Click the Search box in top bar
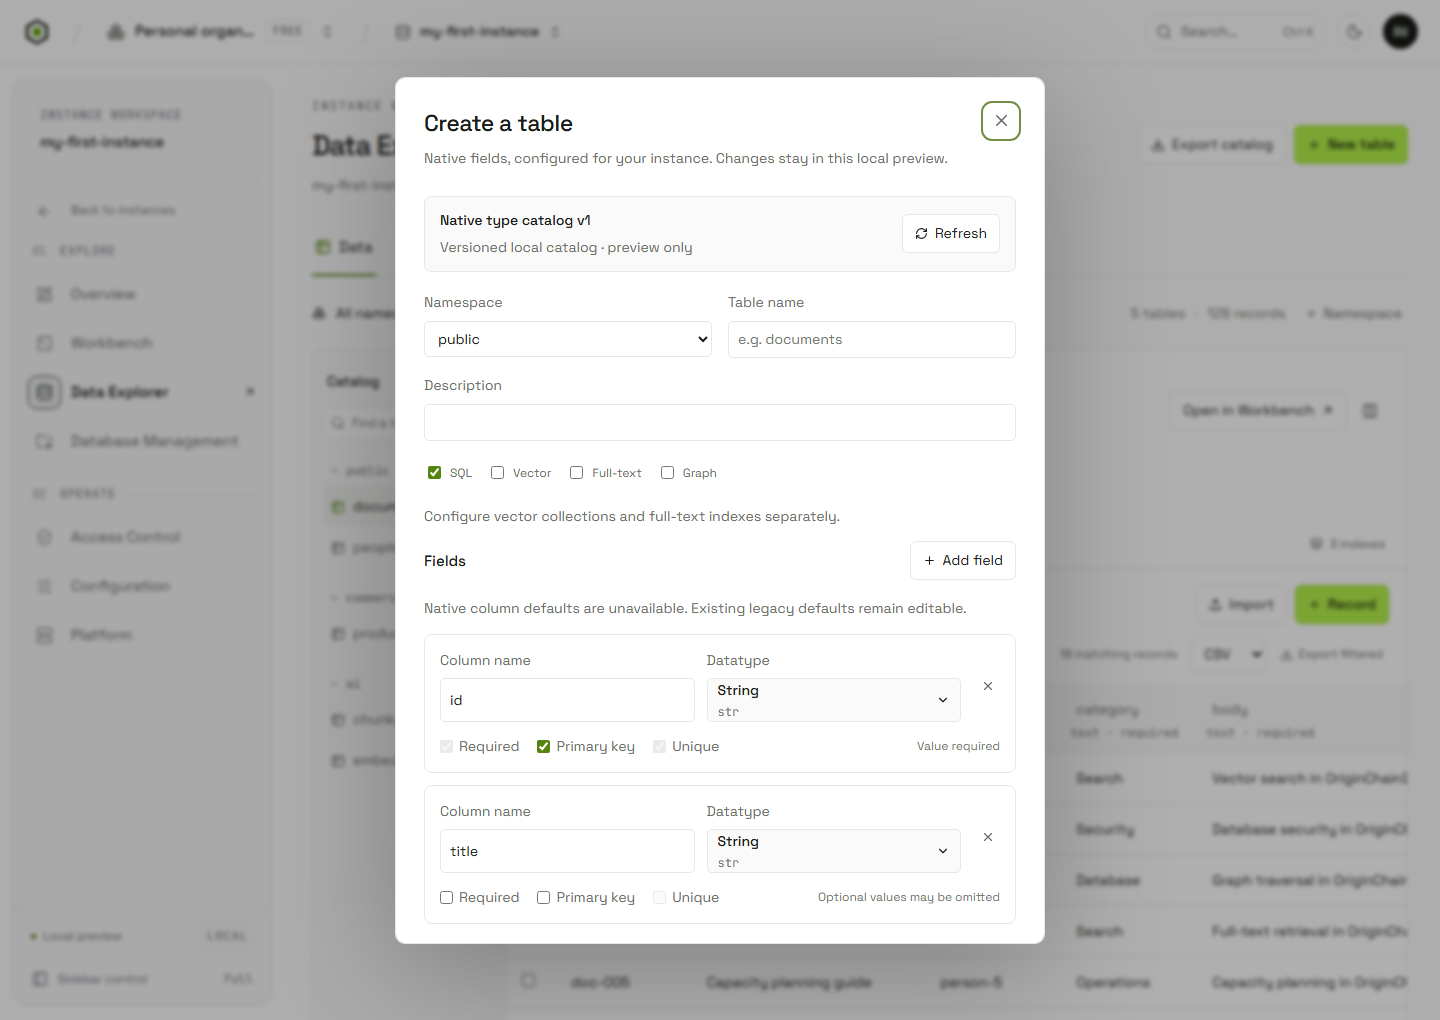The height and width of the screenshot is (1020, 1440). point(1235,32)
